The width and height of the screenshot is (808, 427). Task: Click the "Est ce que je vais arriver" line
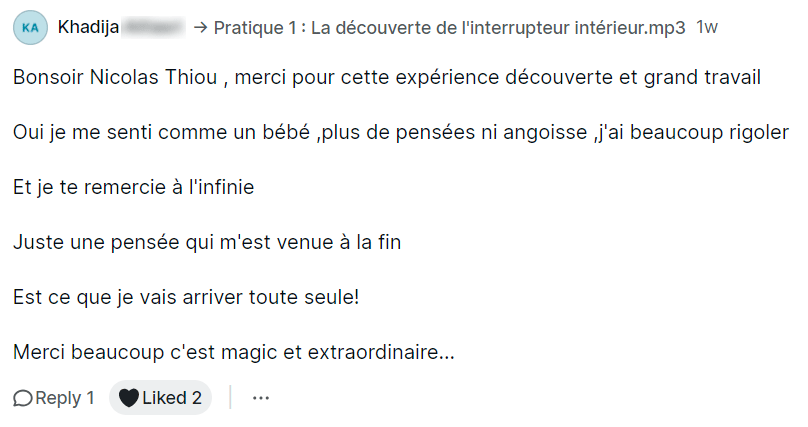pos(186,297)
